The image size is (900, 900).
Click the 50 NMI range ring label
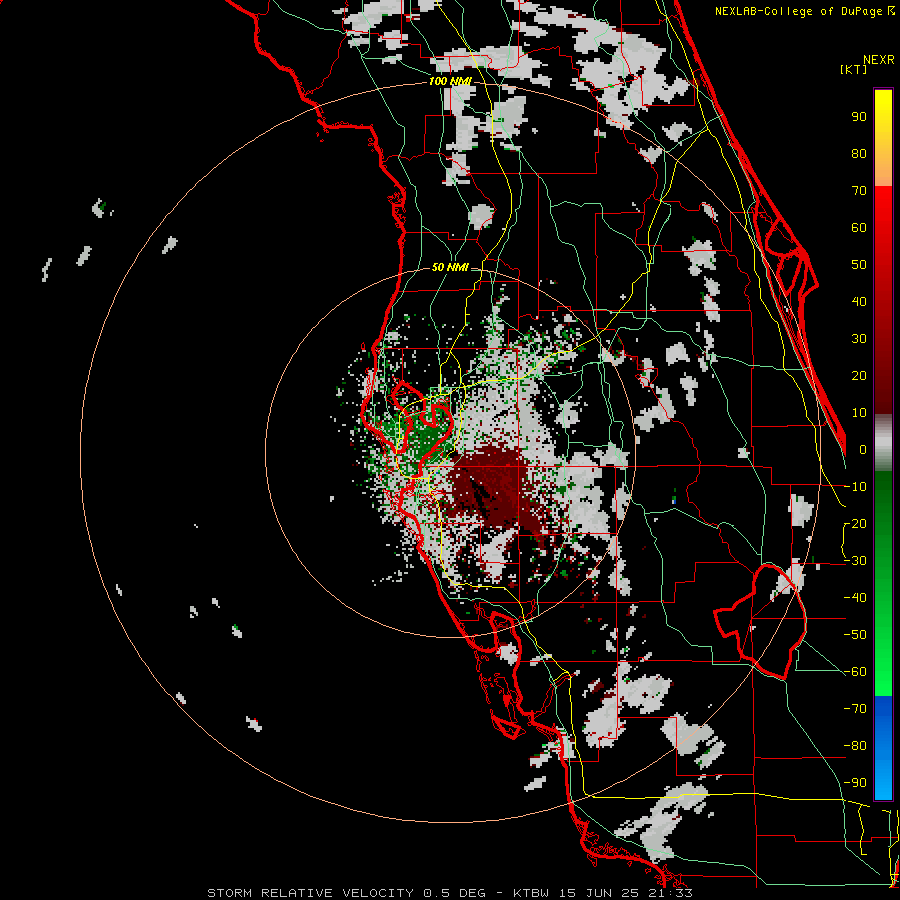coord(450,267)
